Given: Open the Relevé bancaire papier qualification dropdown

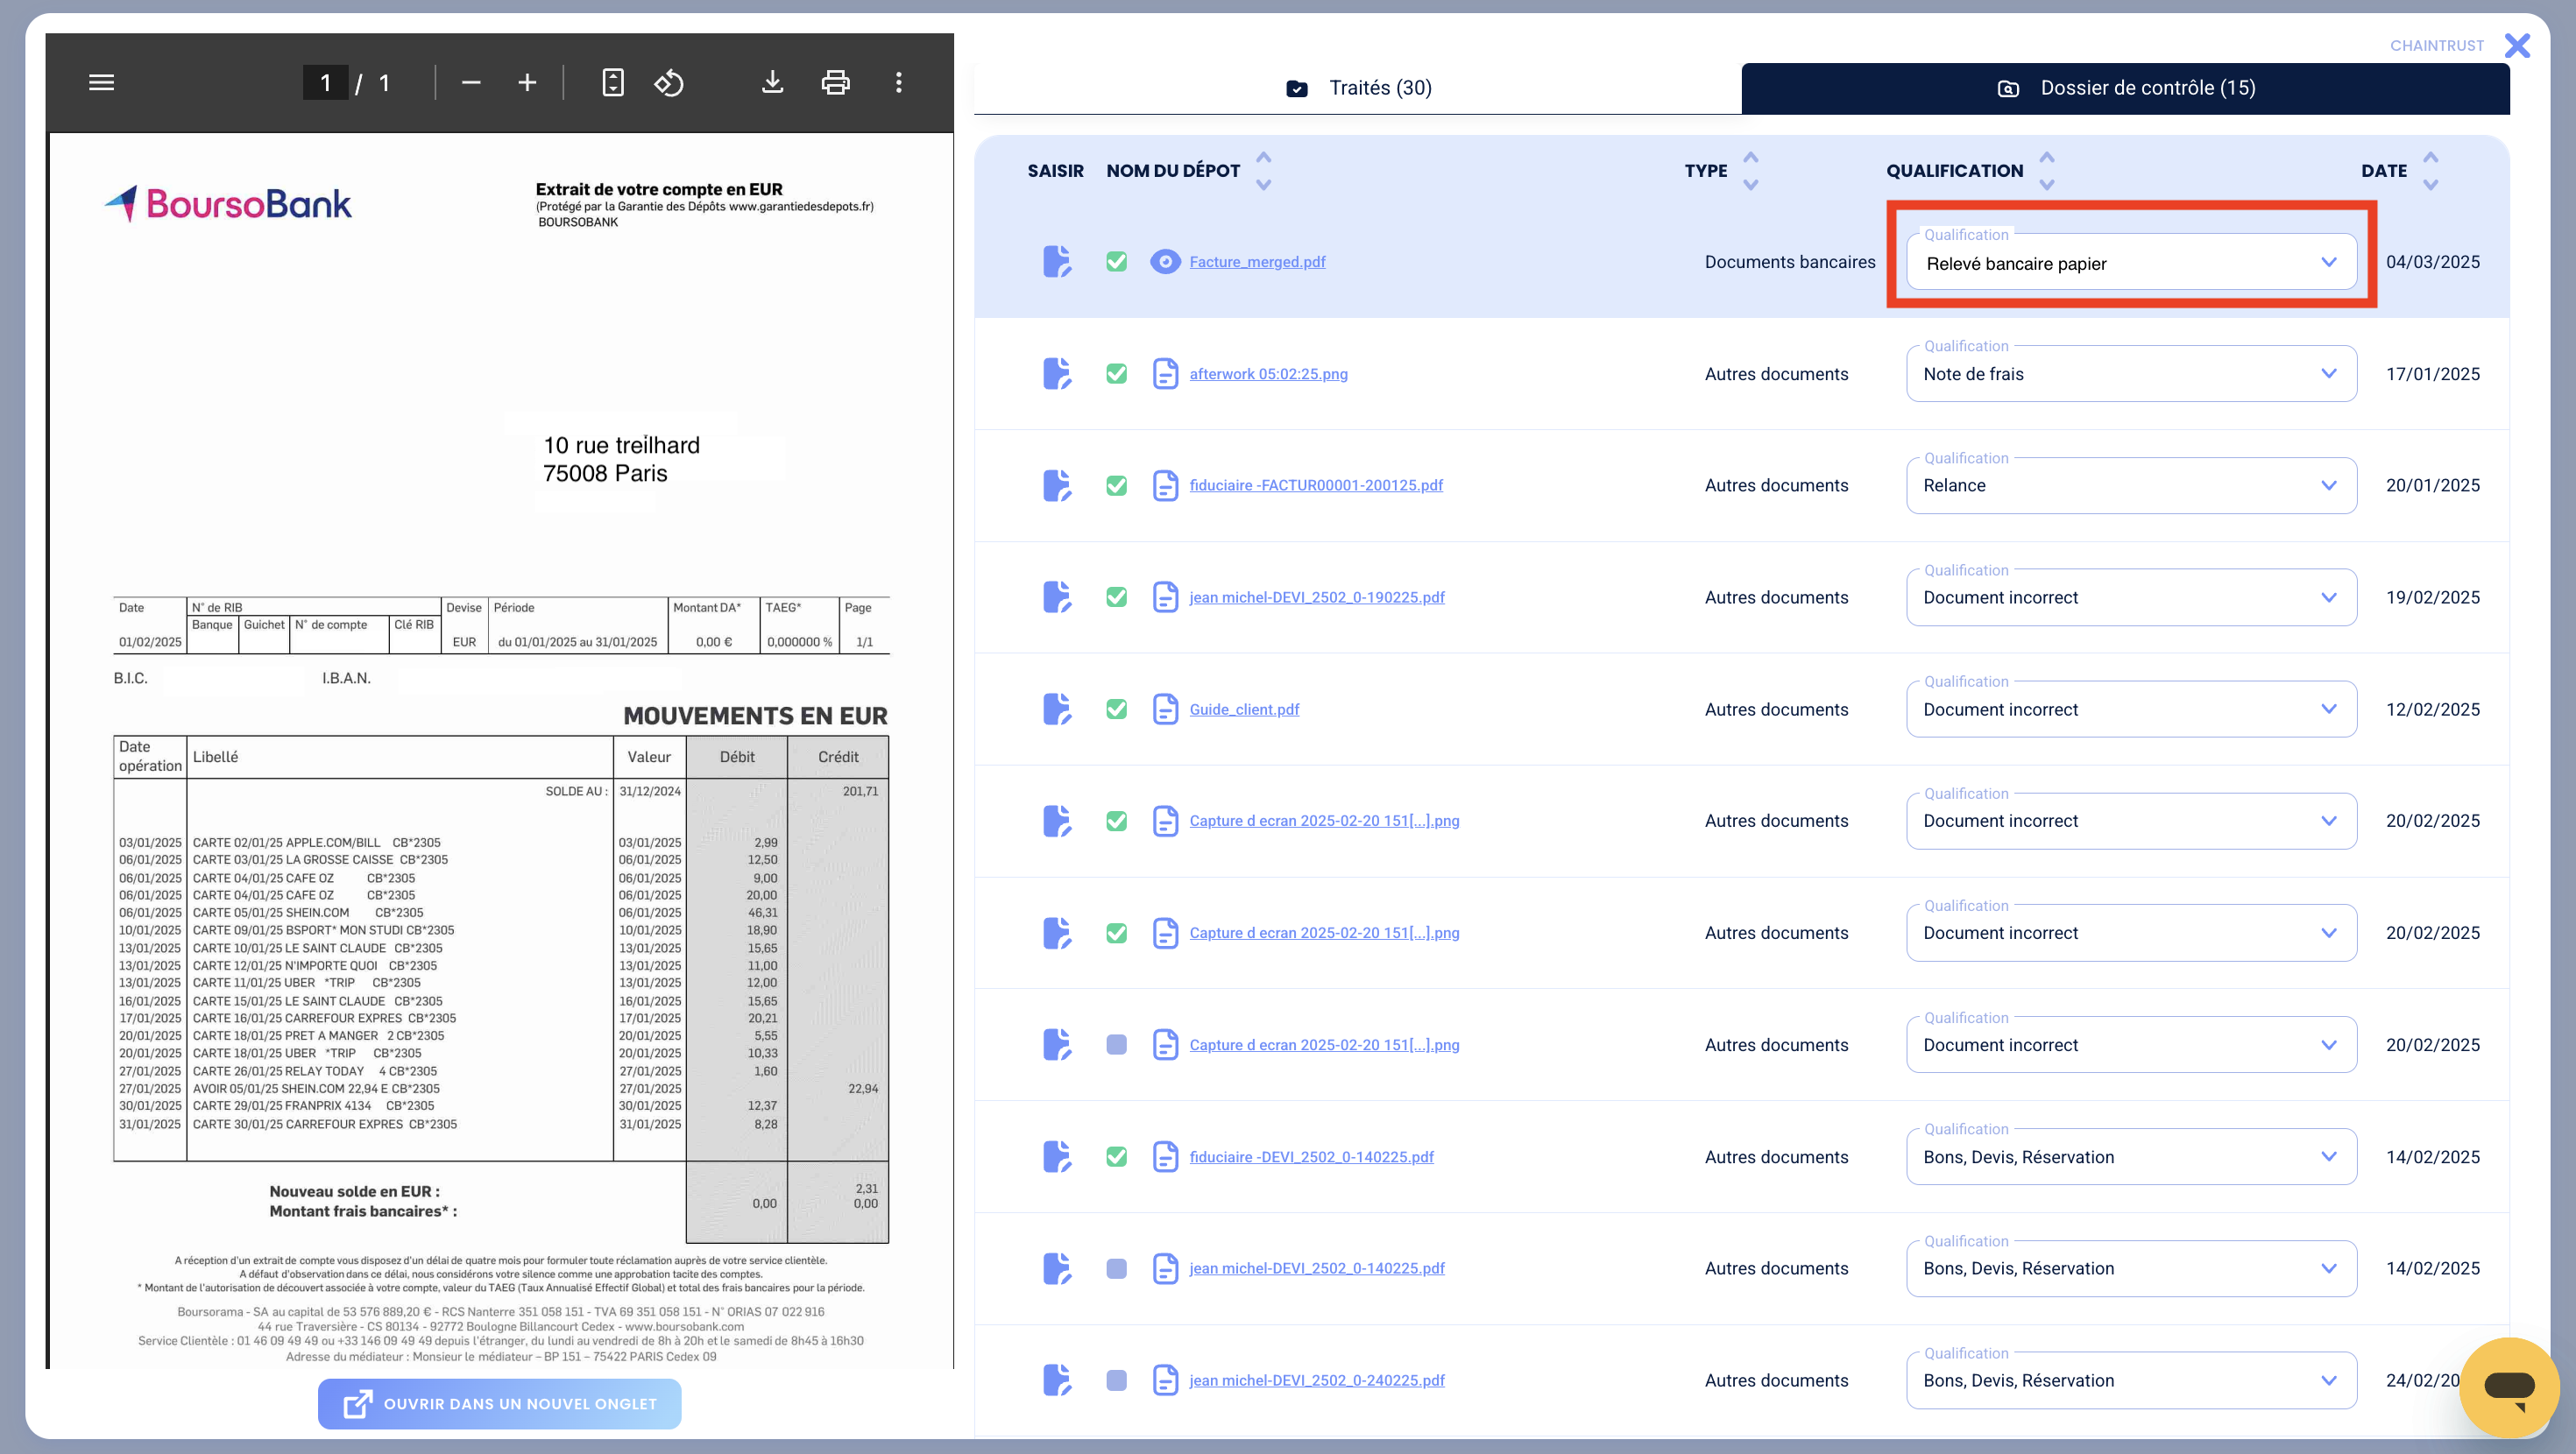Looking at the screenshot, I should click(2131, 263).
